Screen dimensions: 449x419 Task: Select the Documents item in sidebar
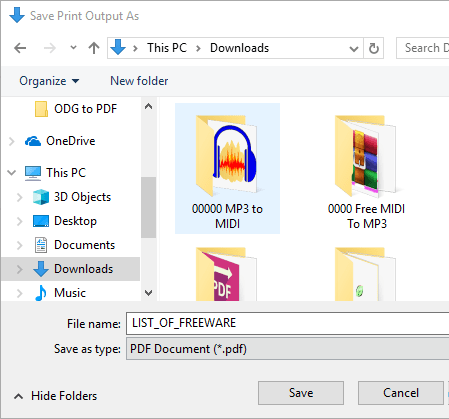(84, 245)
